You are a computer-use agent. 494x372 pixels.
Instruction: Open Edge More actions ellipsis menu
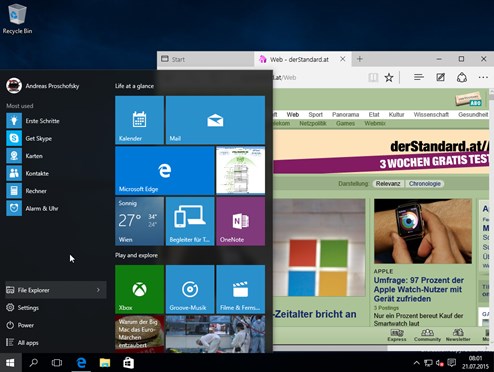(483, 78)
